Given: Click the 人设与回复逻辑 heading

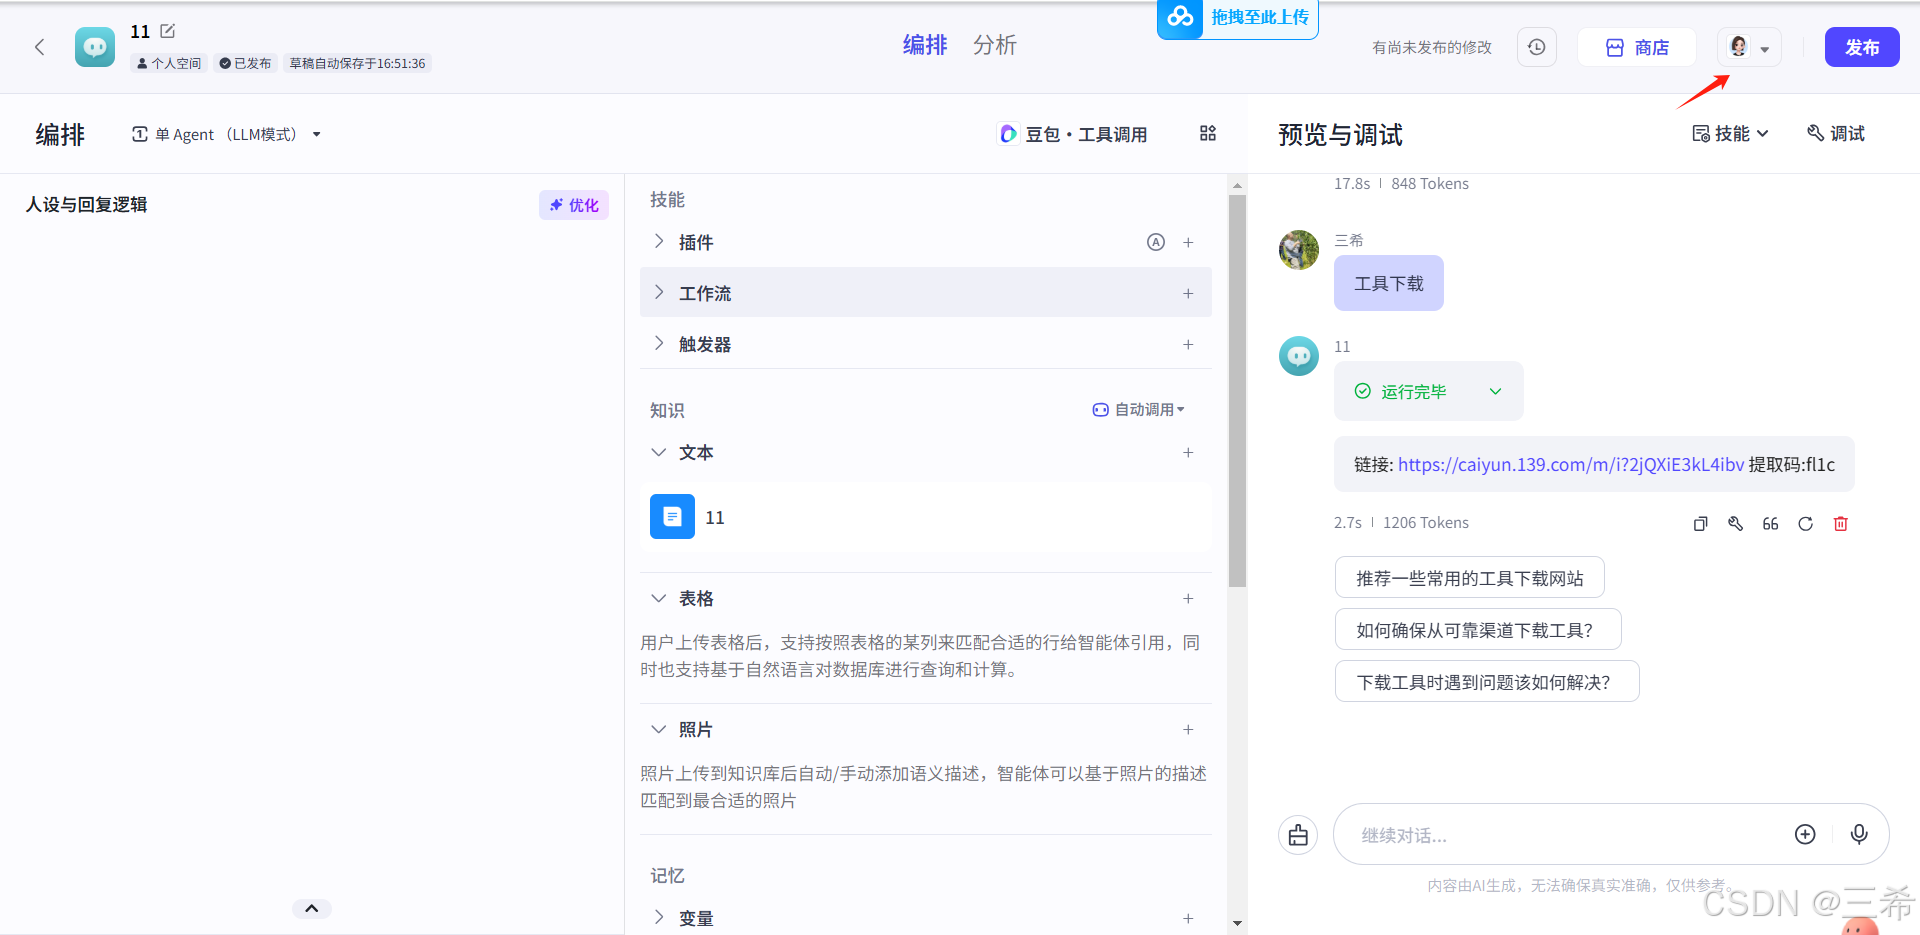Looking at the screenshot, I should (x=87, y=204).
